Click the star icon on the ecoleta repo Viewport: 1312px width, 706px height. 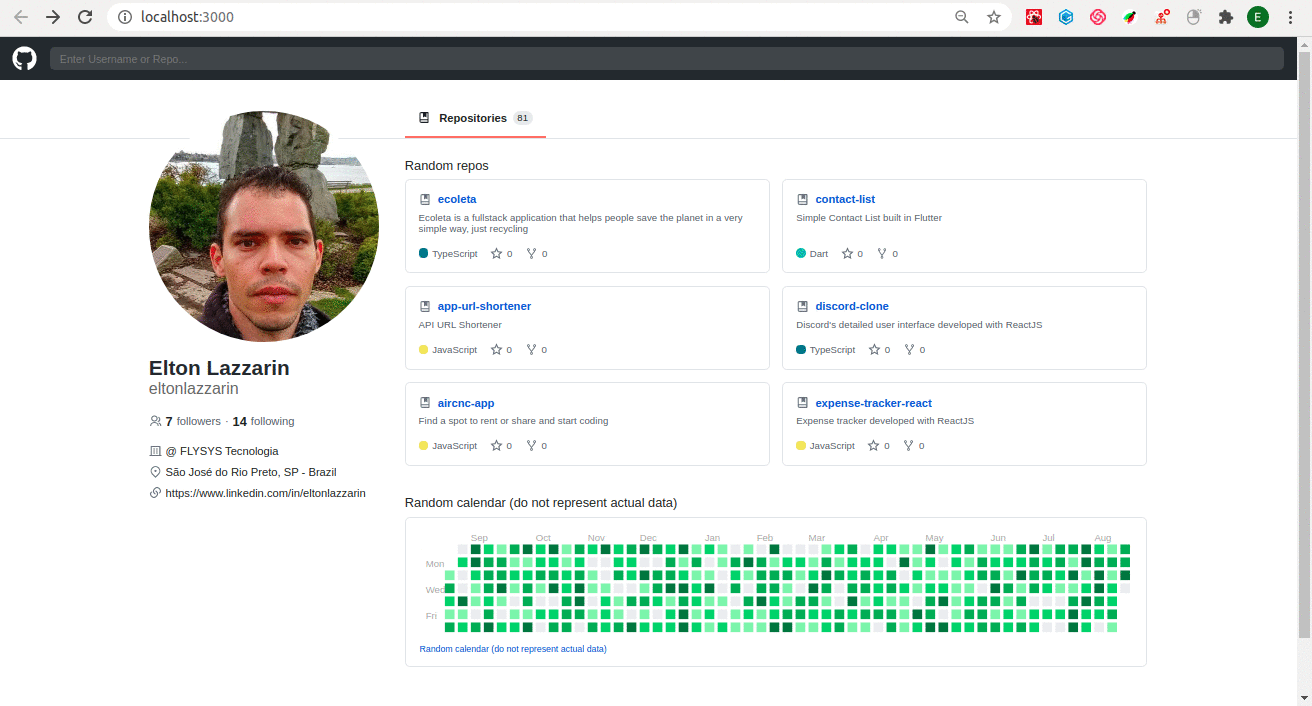coord(496,254)
